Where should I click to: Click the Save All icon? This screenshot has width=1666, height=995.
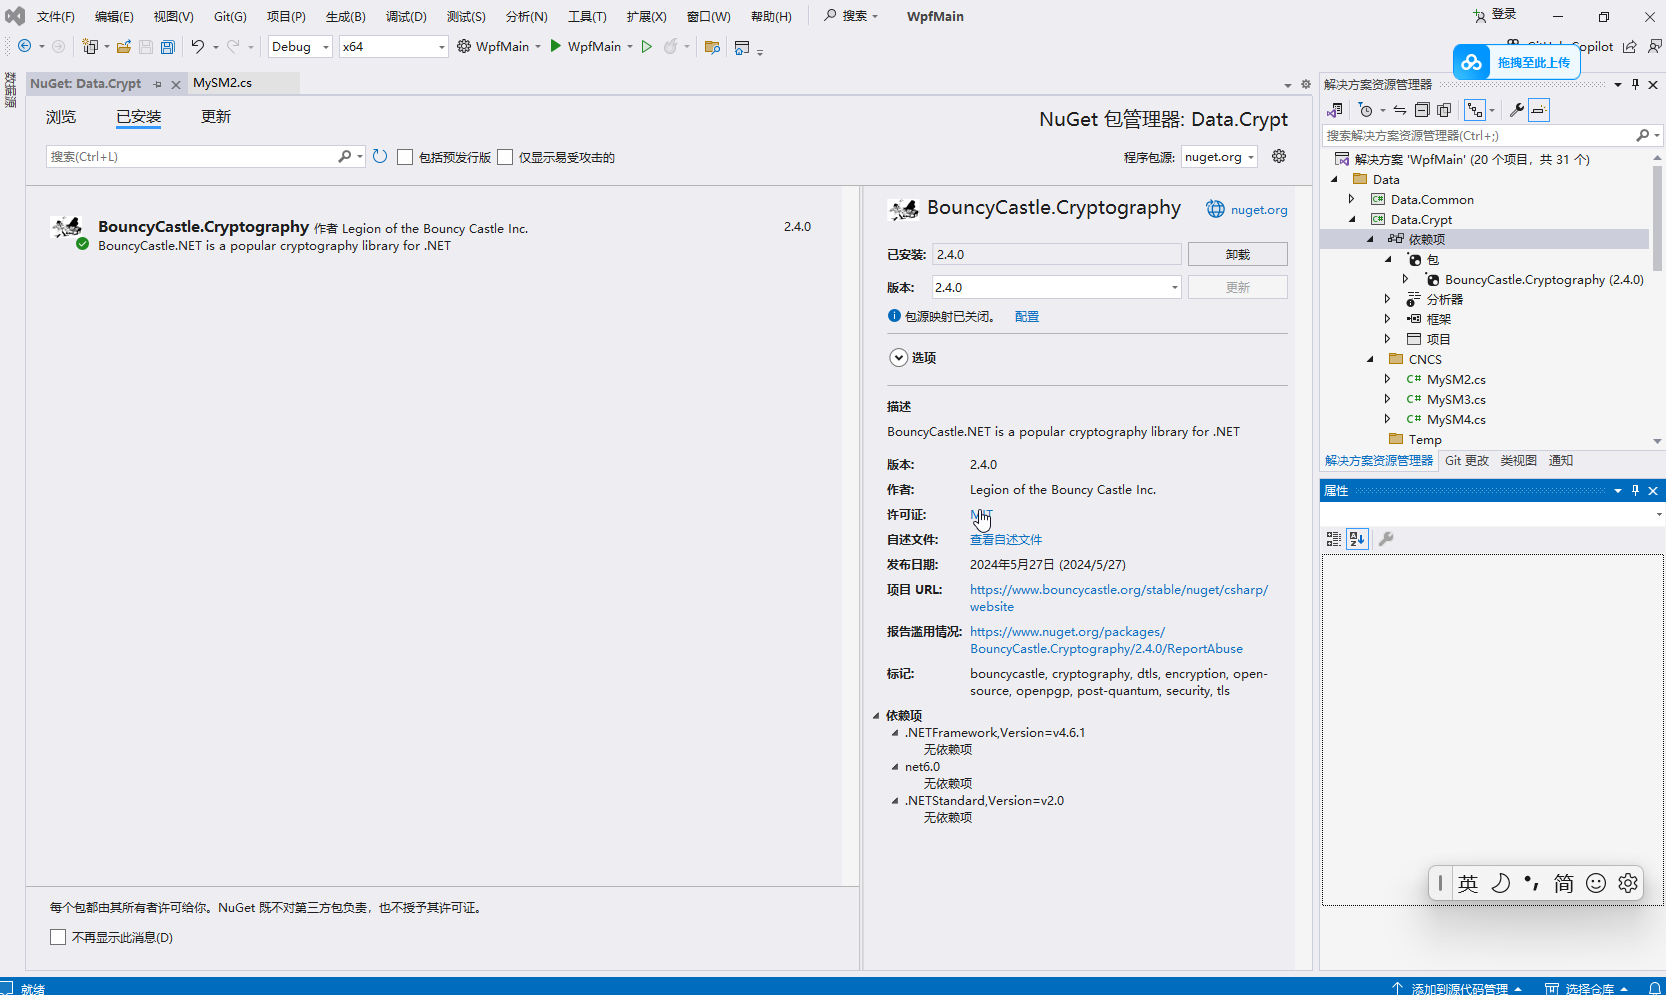click(167, 46)
